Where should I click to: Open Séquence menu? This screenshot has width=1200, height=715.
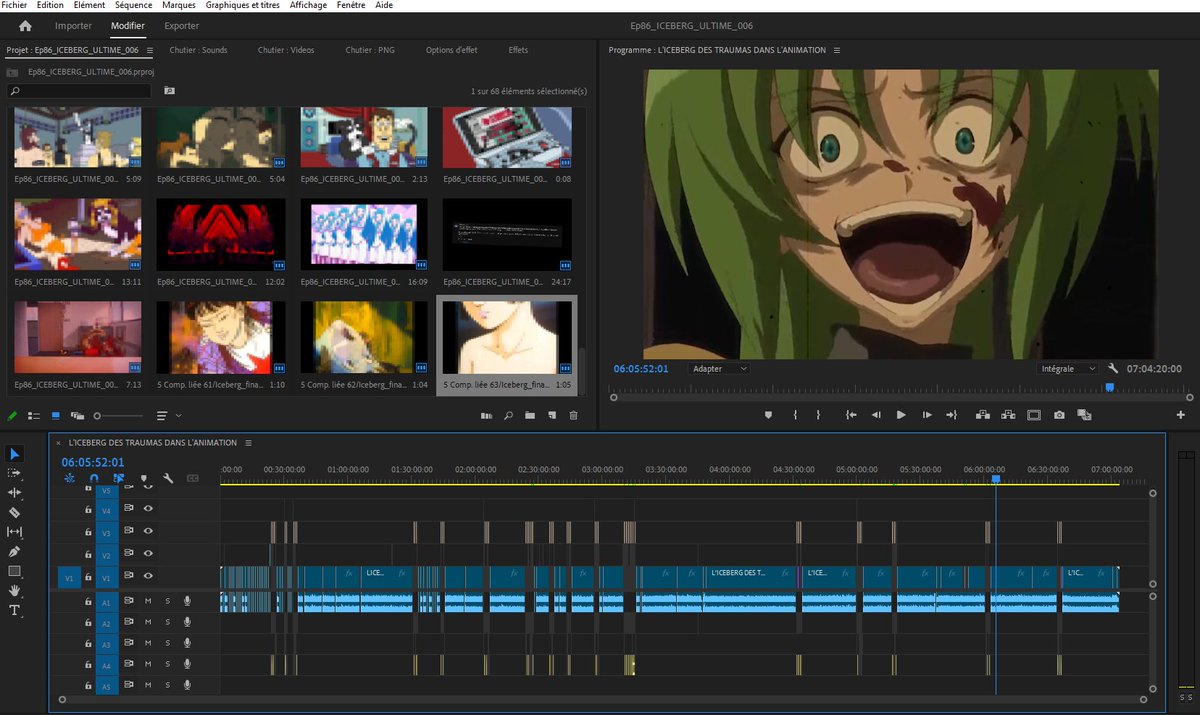(x=133, y=5)
